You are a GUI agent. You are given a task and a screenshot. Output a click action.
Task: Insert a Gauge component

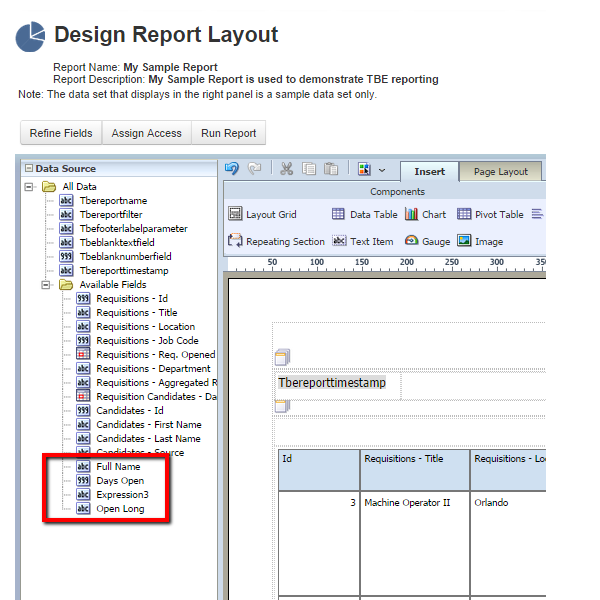pos(427,241)
